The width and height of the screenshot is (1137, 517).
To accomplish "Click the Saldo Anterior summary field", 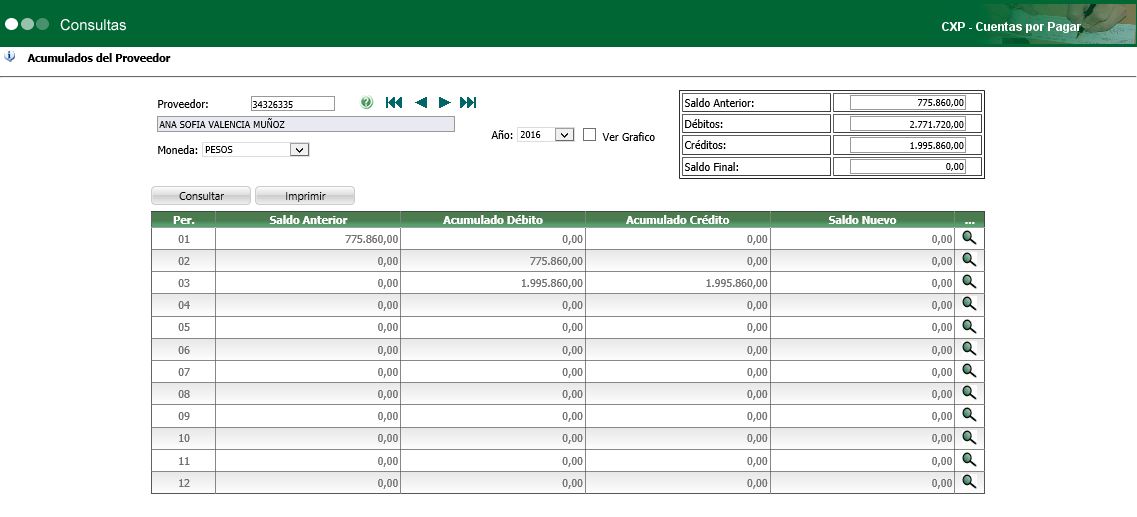I will (x=908, y=103).
